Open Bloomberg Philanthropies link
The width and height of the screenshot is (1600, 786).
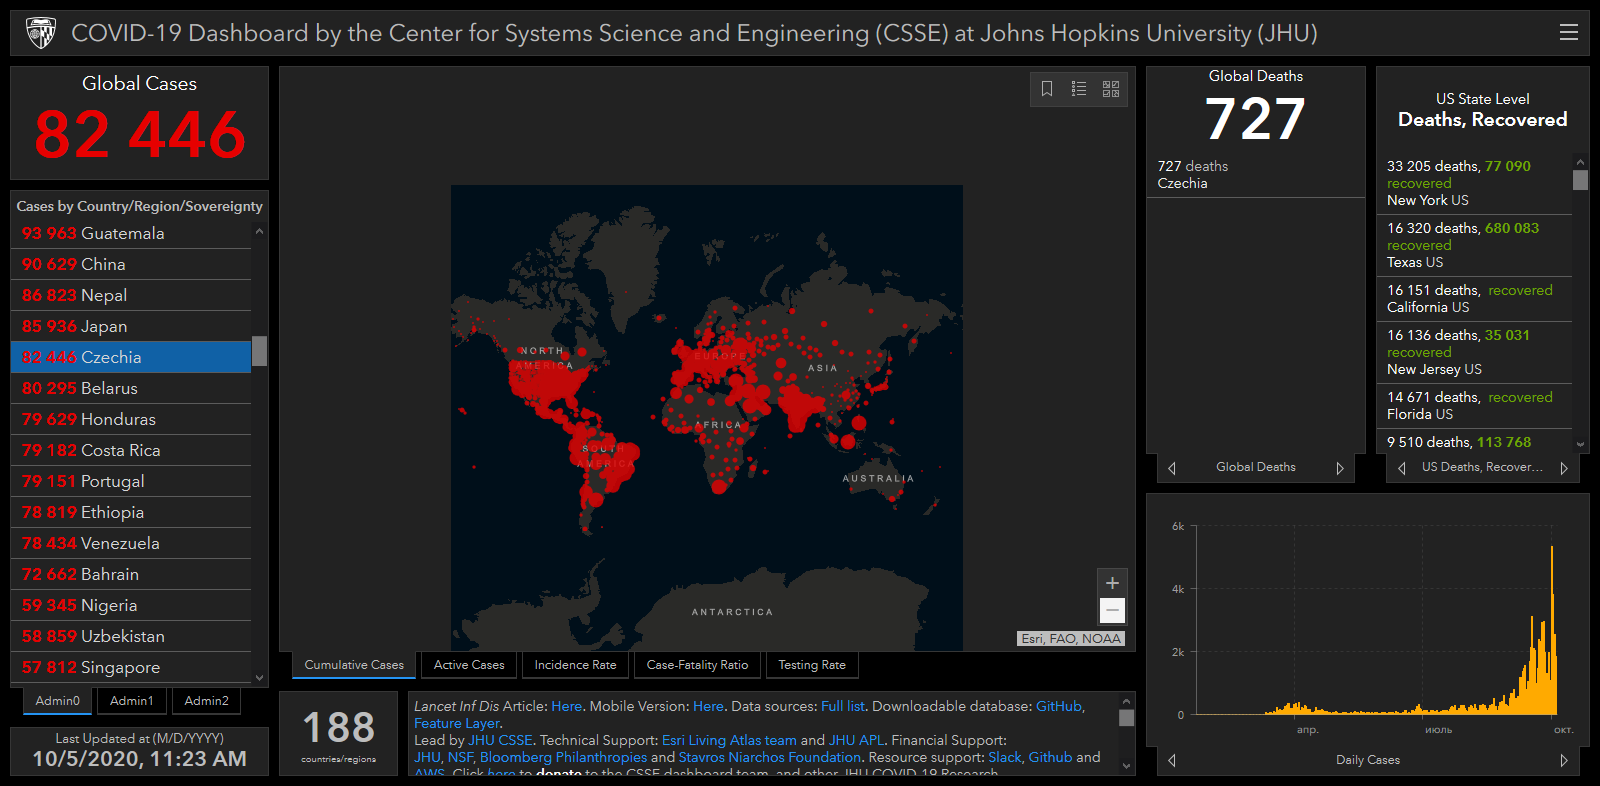click(x=563, y=757)
